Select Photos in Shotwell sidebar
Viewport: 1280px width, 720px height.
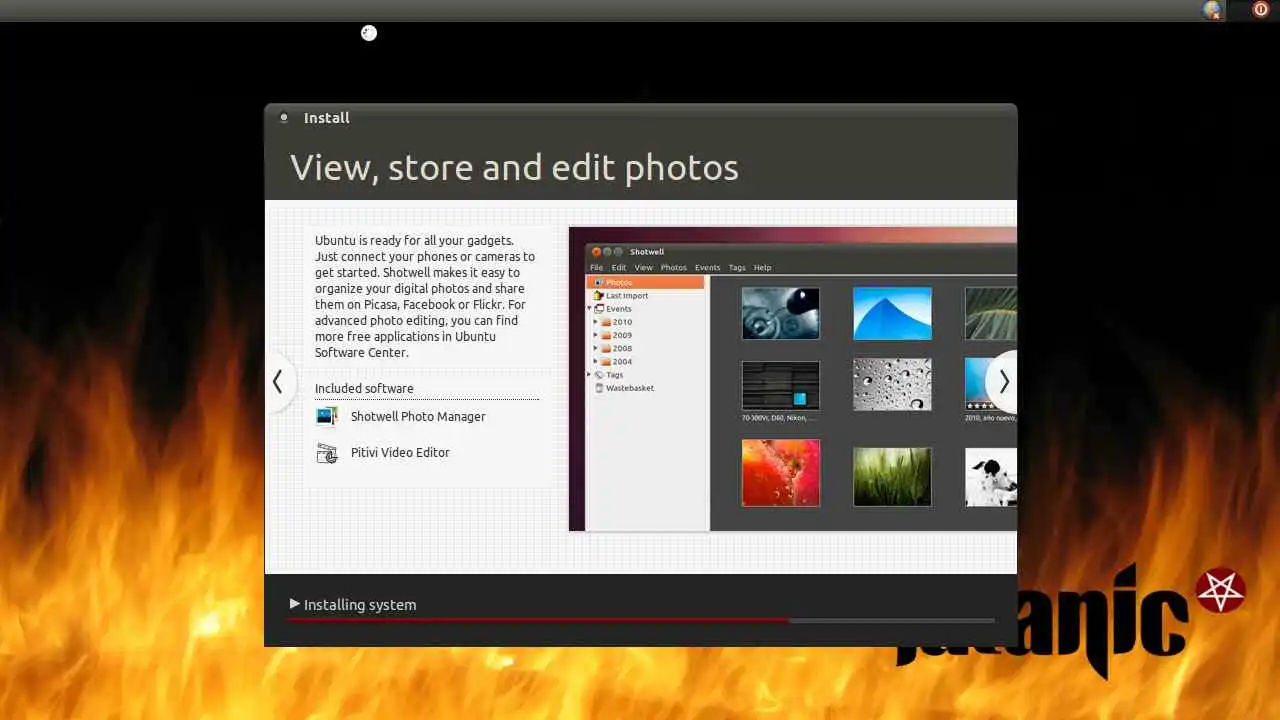[646, 283]
